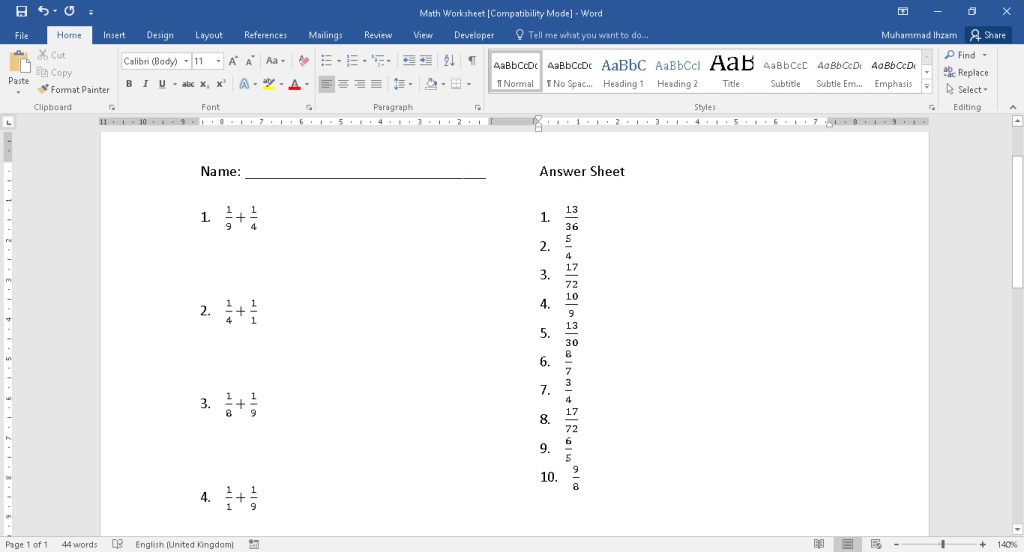Switch to Read Mode view
Viewport: 1024px width, 552px height.
tap(819, 544)
